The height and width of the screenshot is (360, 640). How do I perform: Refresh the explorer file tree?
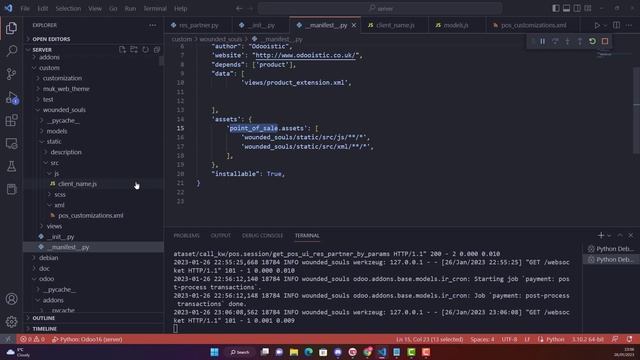click(x=145, y=49)
